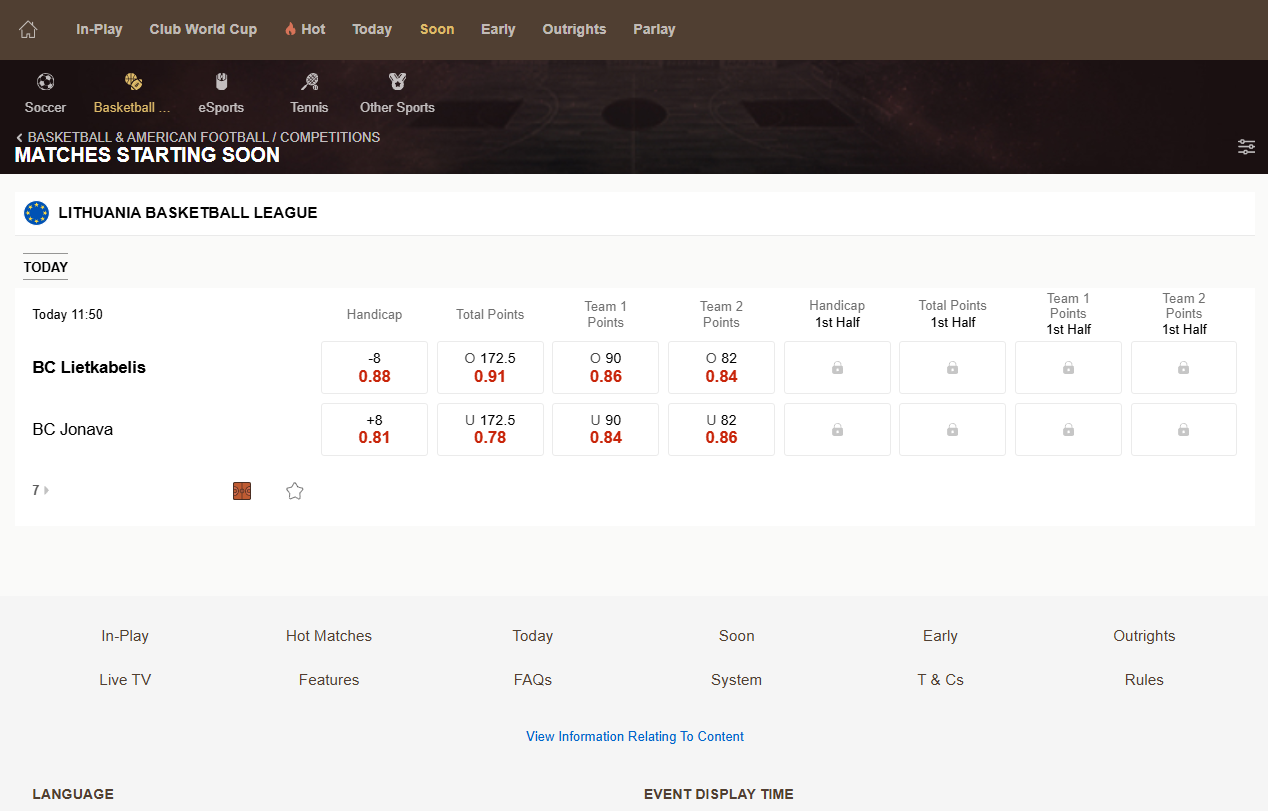Open System footer link
Image resolution: width=1268 pixels, height=811 pixels.
click(x=737, y=680)
